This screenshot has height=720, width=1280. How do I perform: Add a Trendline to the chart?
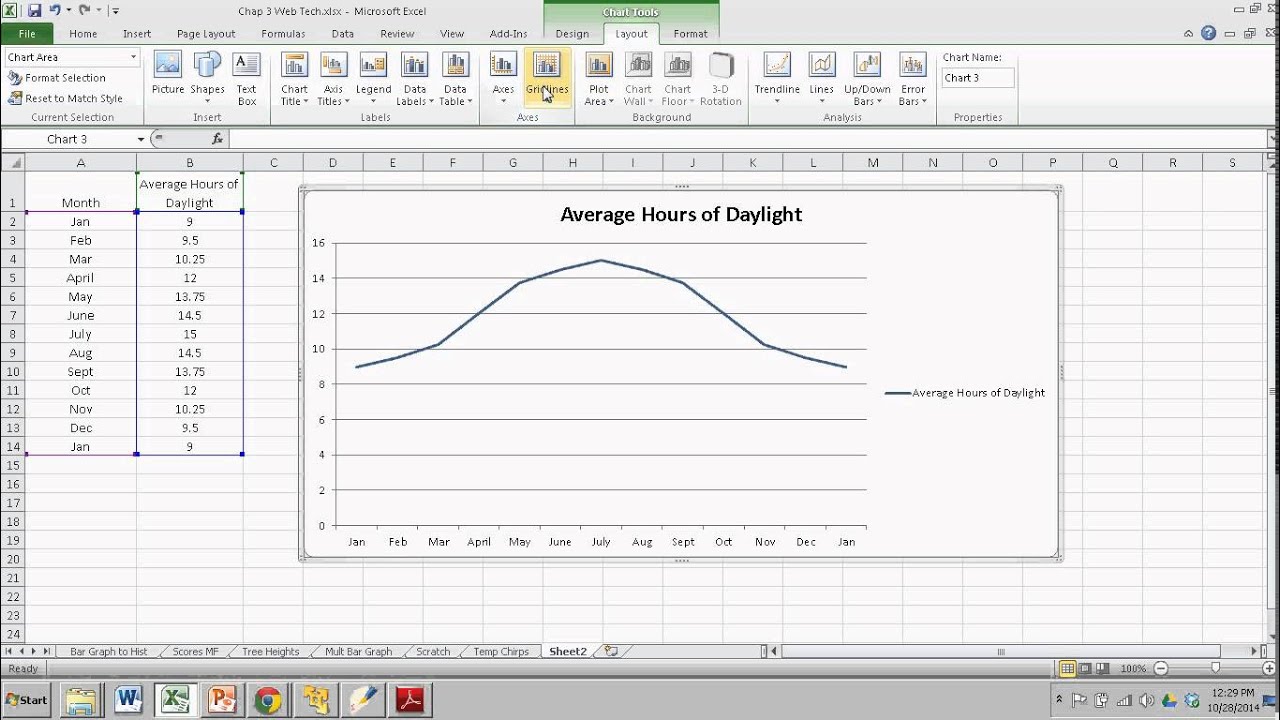[777, 79]
